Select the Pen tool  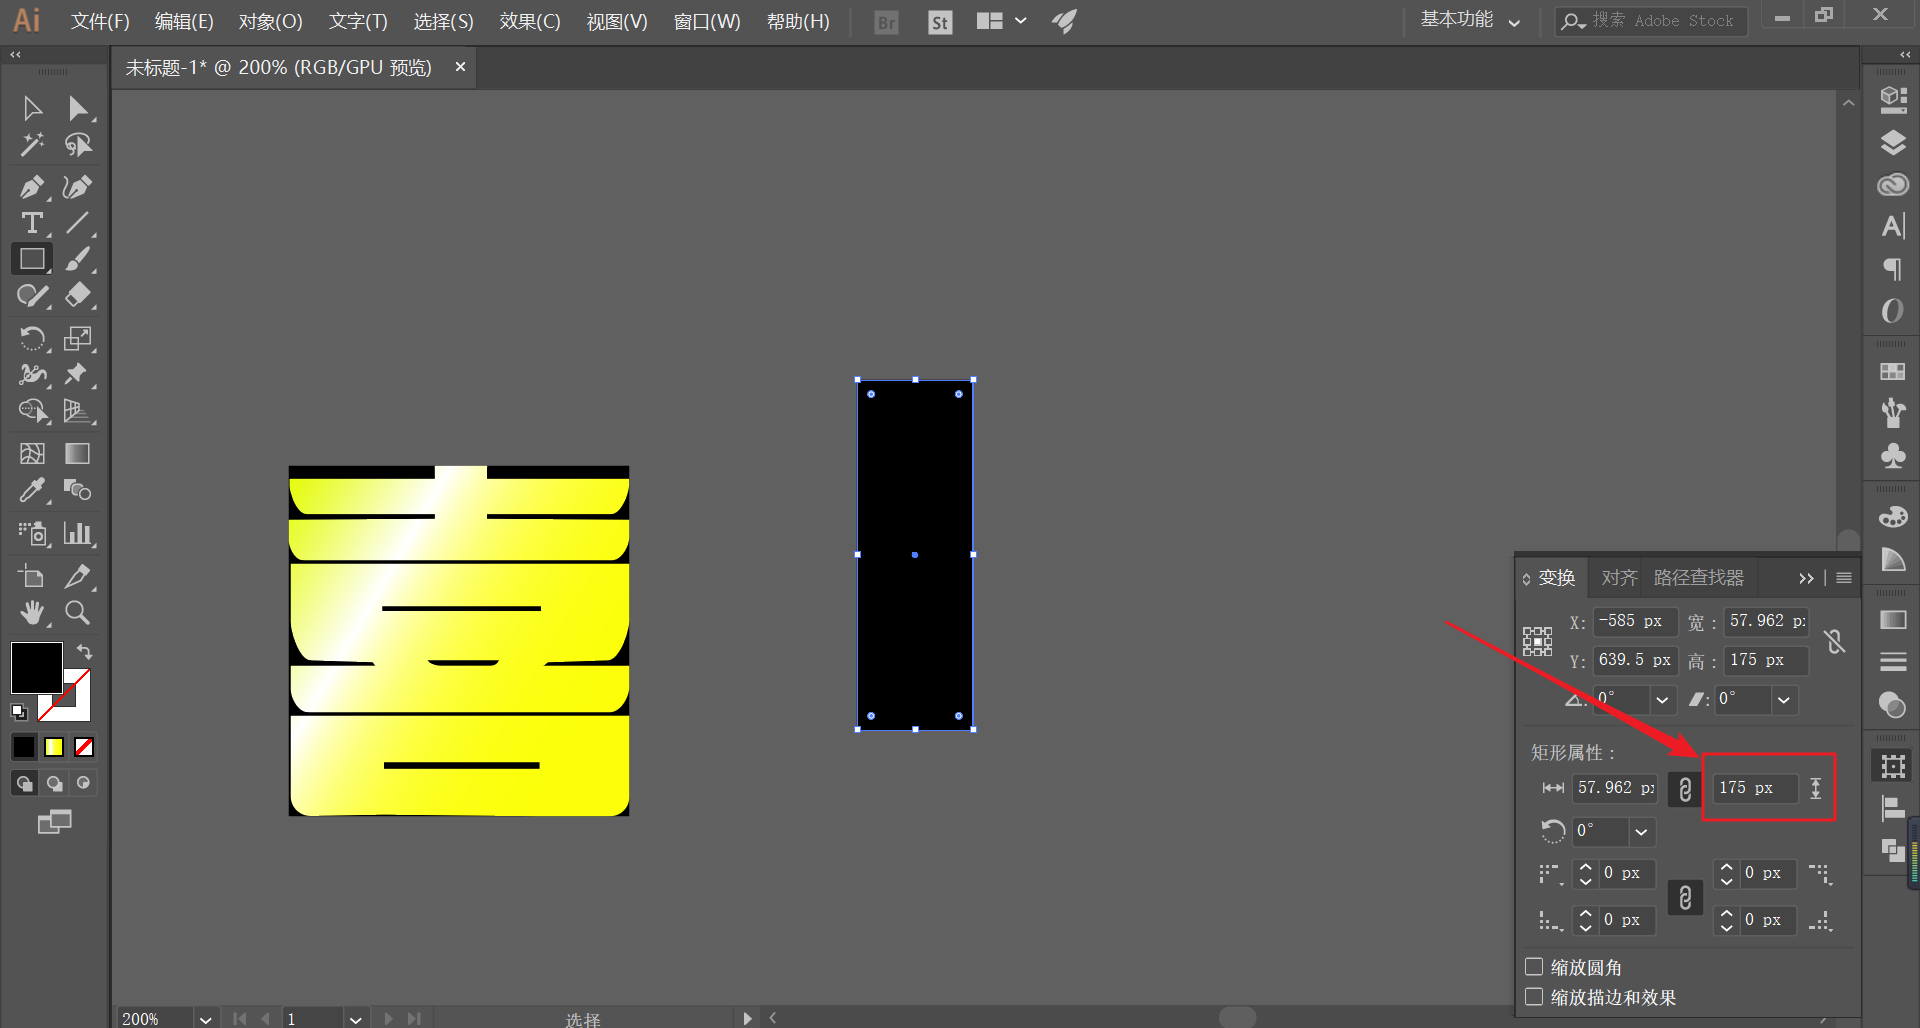click(x=31, y=187)
